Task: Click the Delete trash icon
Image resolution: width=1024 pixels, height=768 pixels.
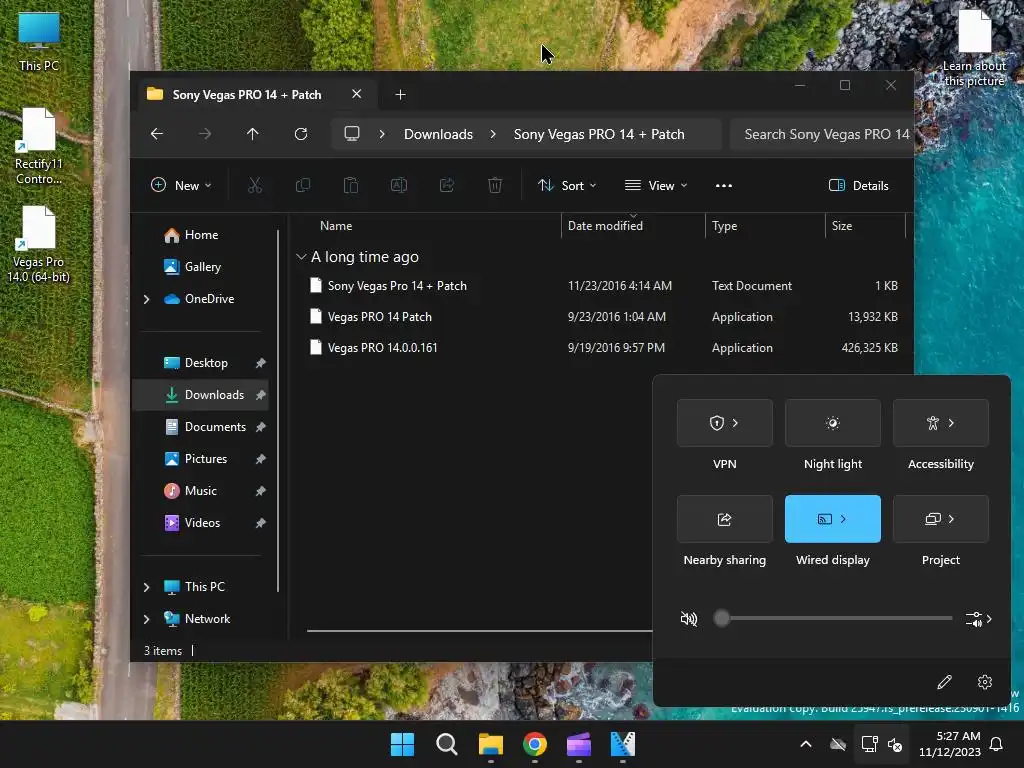Action: coord(495,185)
